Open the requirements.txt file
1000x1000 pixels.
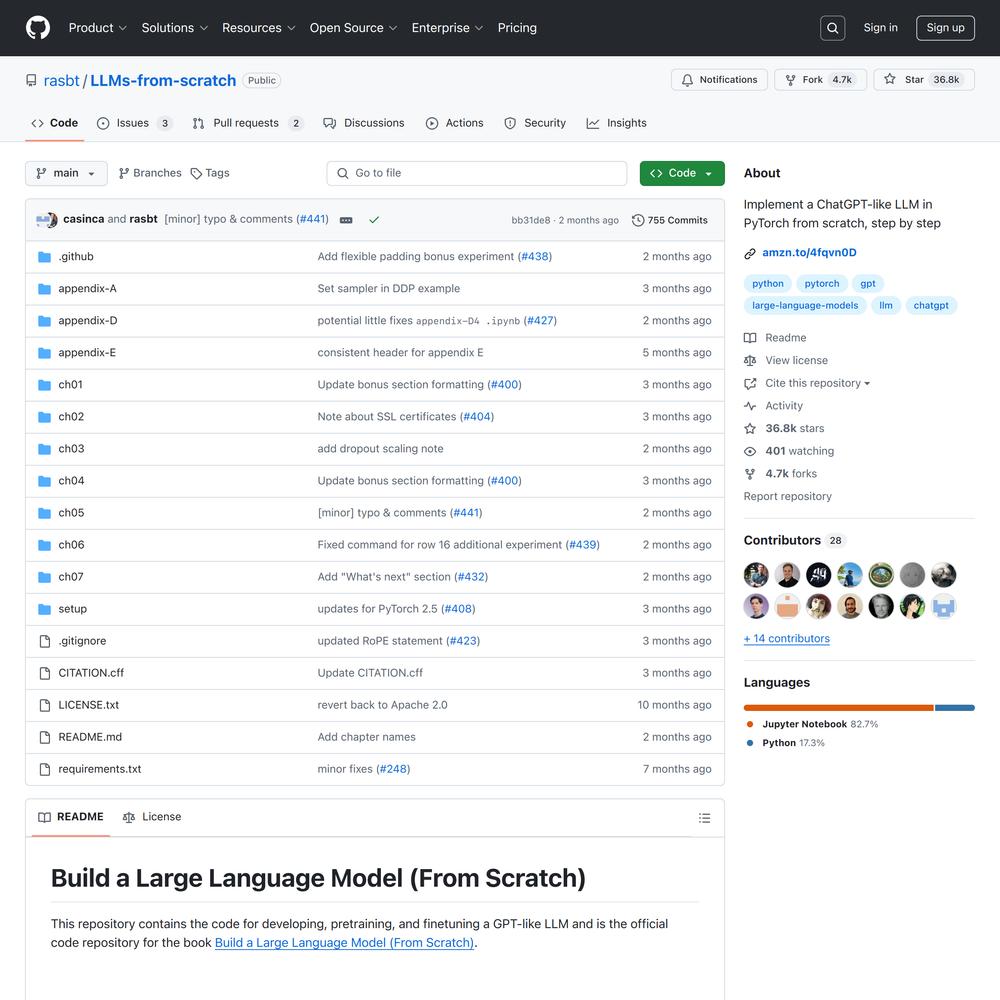coord(100,769)
